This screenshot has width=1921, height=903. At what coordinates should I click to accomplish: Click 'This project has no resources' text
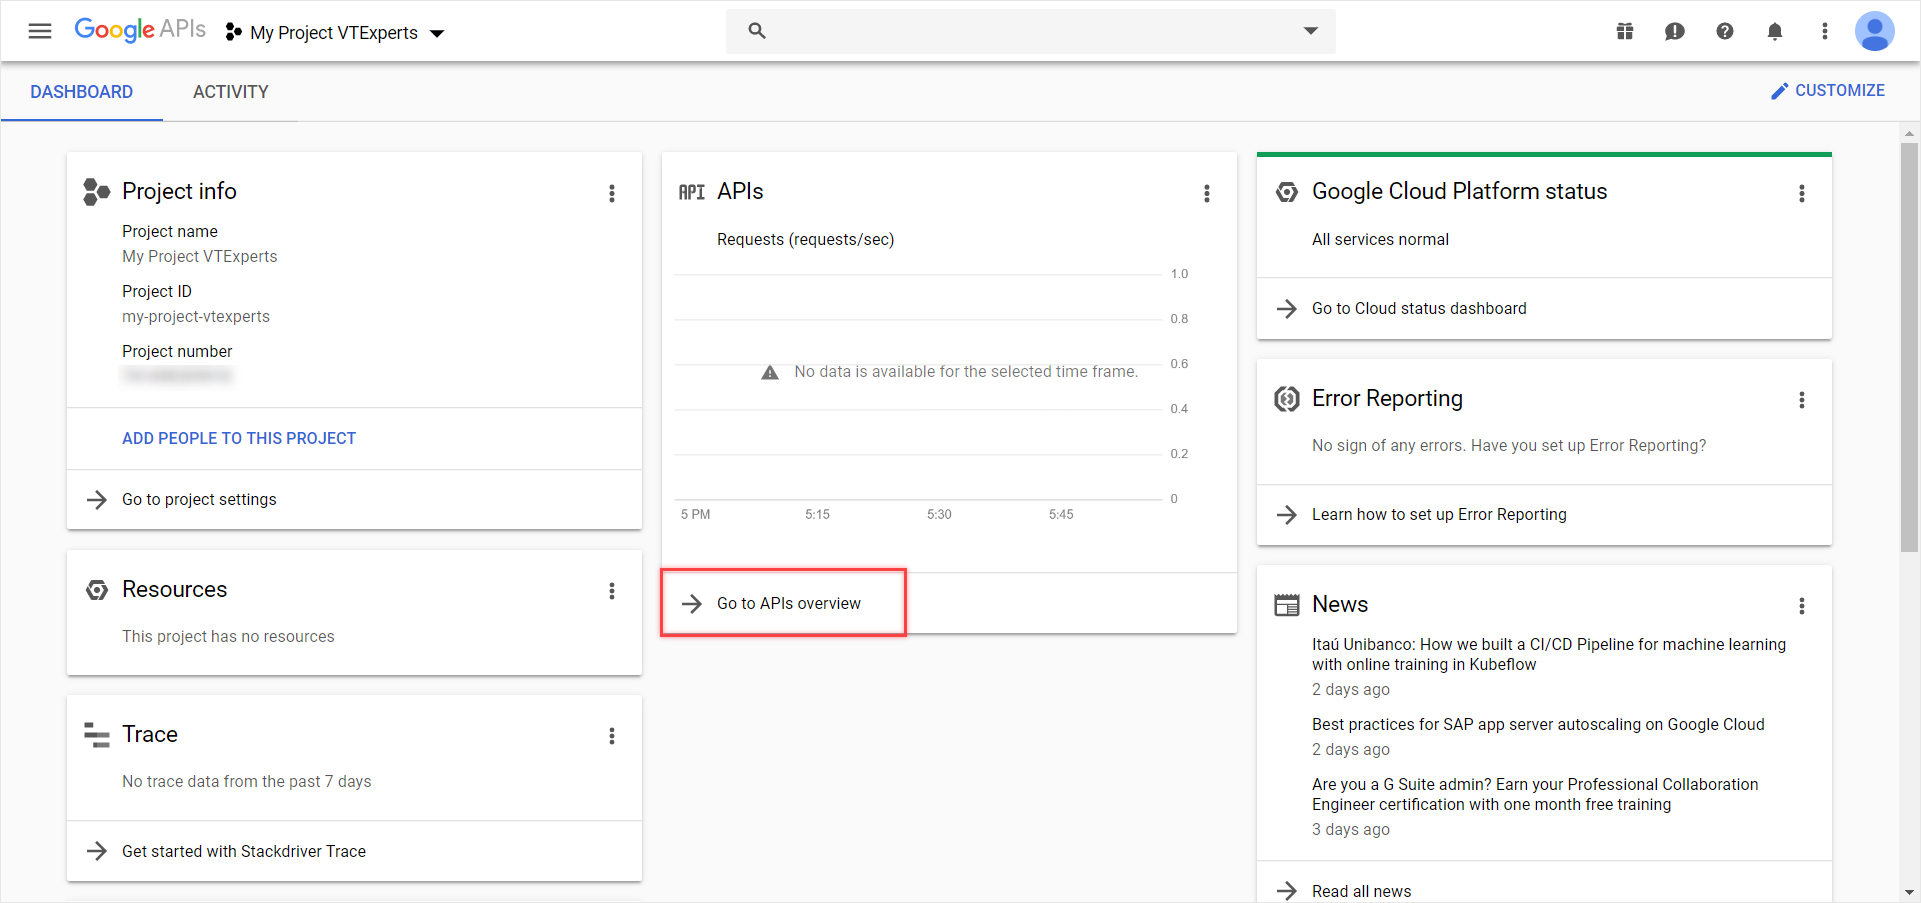click(x=228, y=636)
